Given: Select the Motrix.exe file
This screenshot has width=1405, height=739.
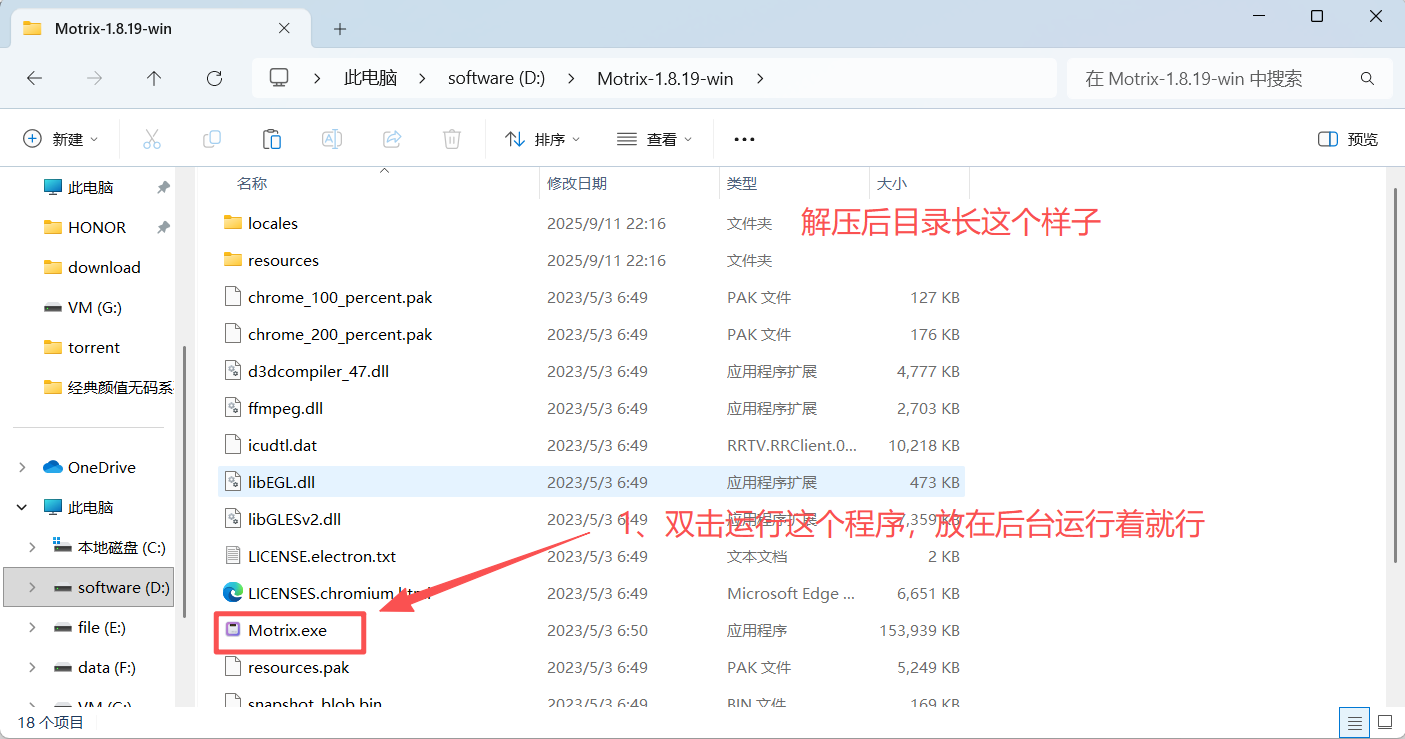Looking at the screenshot, I should click(287, 630).
